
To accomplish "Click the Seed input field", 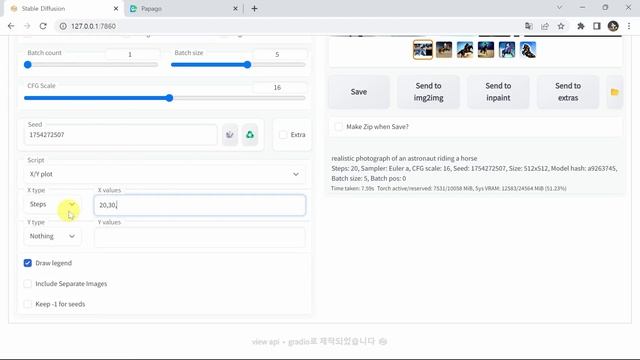I will (120, 135).
